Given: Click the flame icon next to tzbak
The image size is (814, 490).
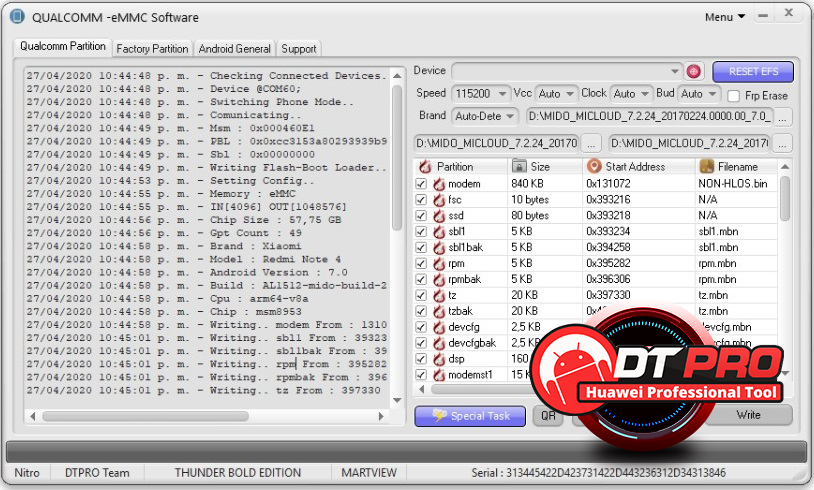Looking at the screenshot, I should click(x=439, y=311).
